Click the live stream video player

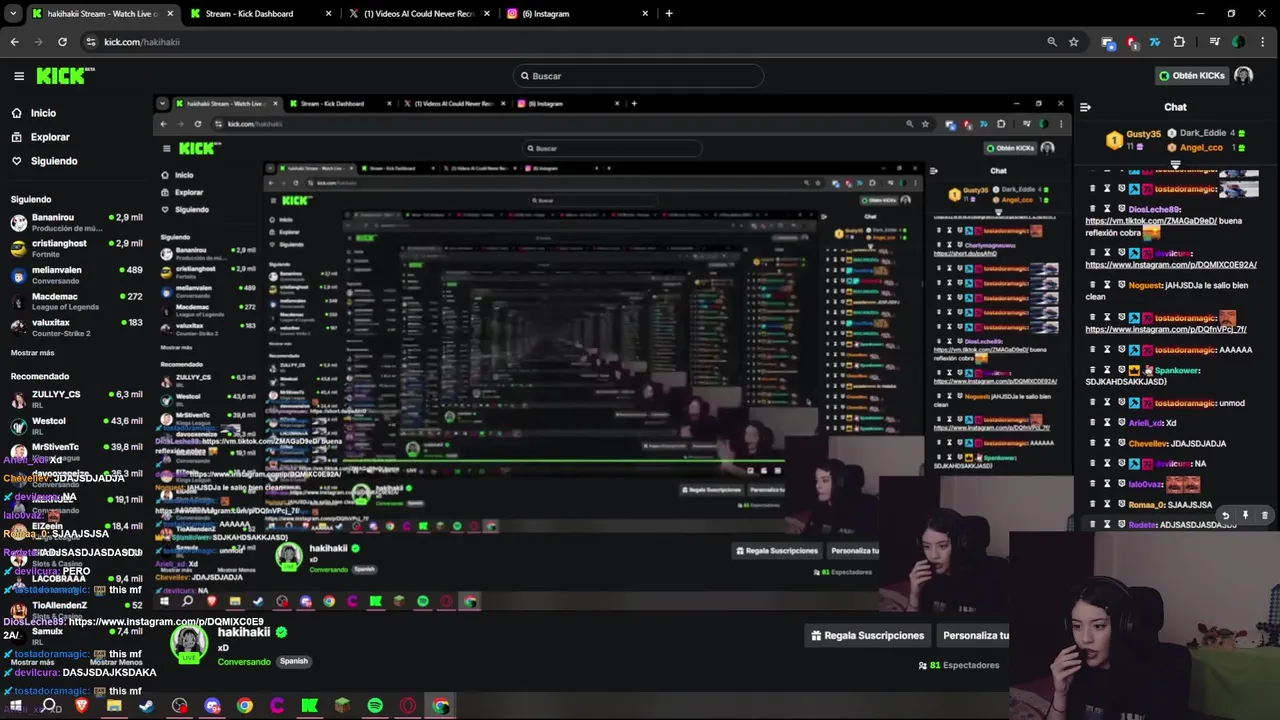point(612,350)
